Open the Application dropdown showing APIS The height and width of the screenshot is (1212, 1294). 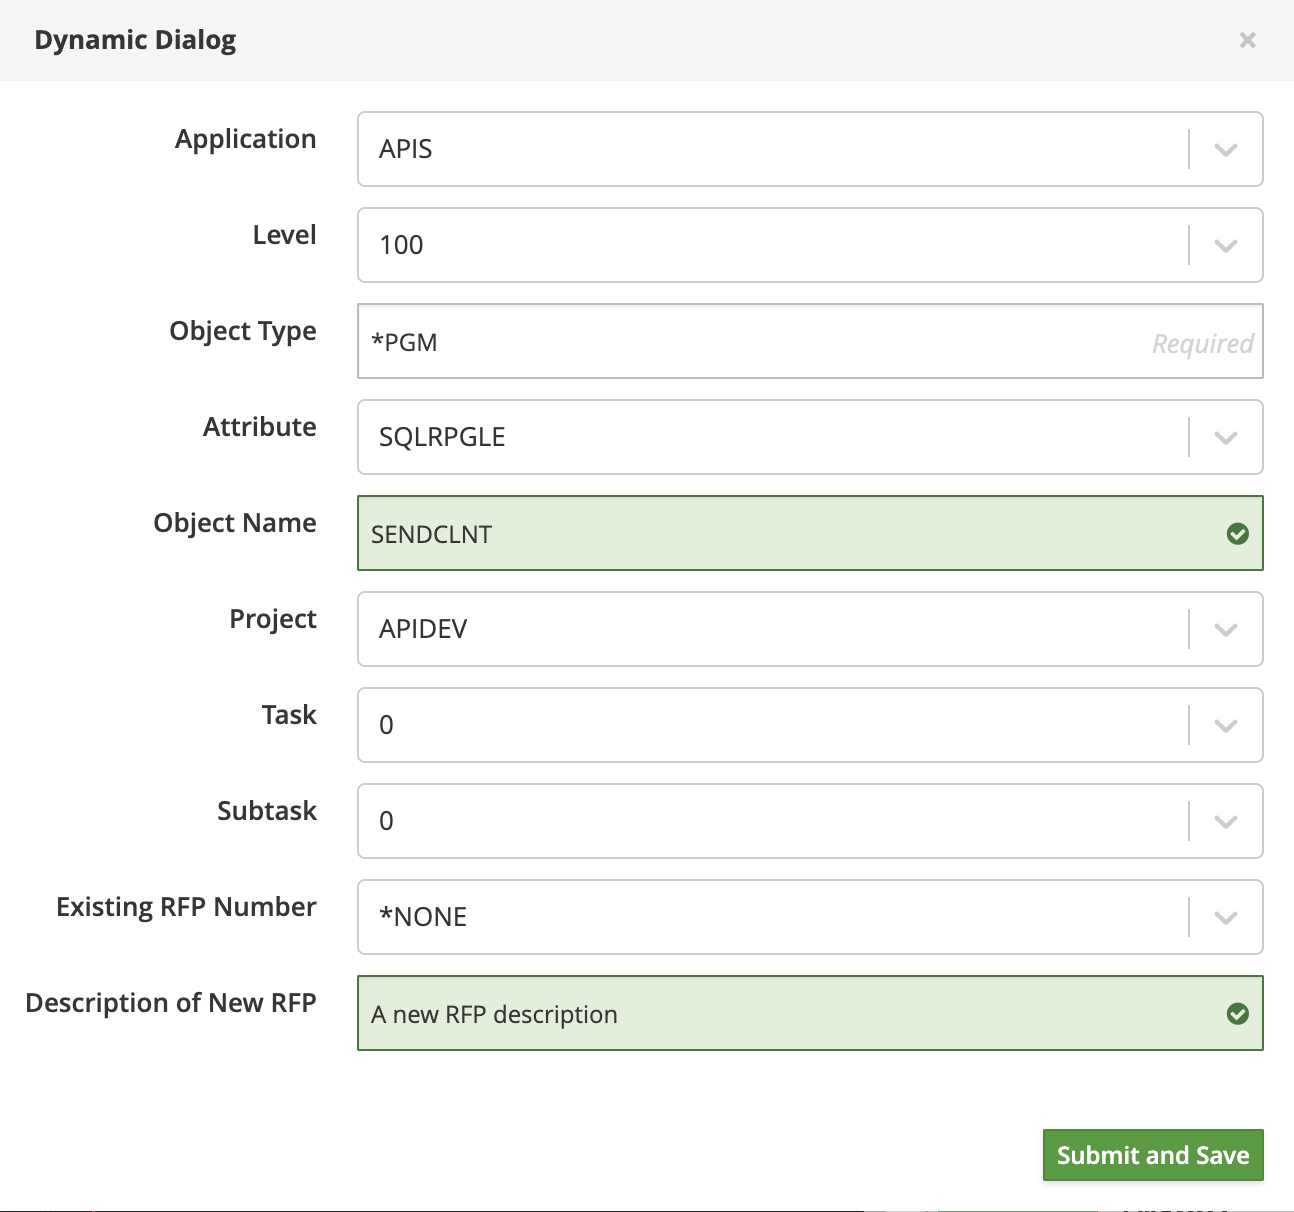pyautogui.click(x=810, y=149)
